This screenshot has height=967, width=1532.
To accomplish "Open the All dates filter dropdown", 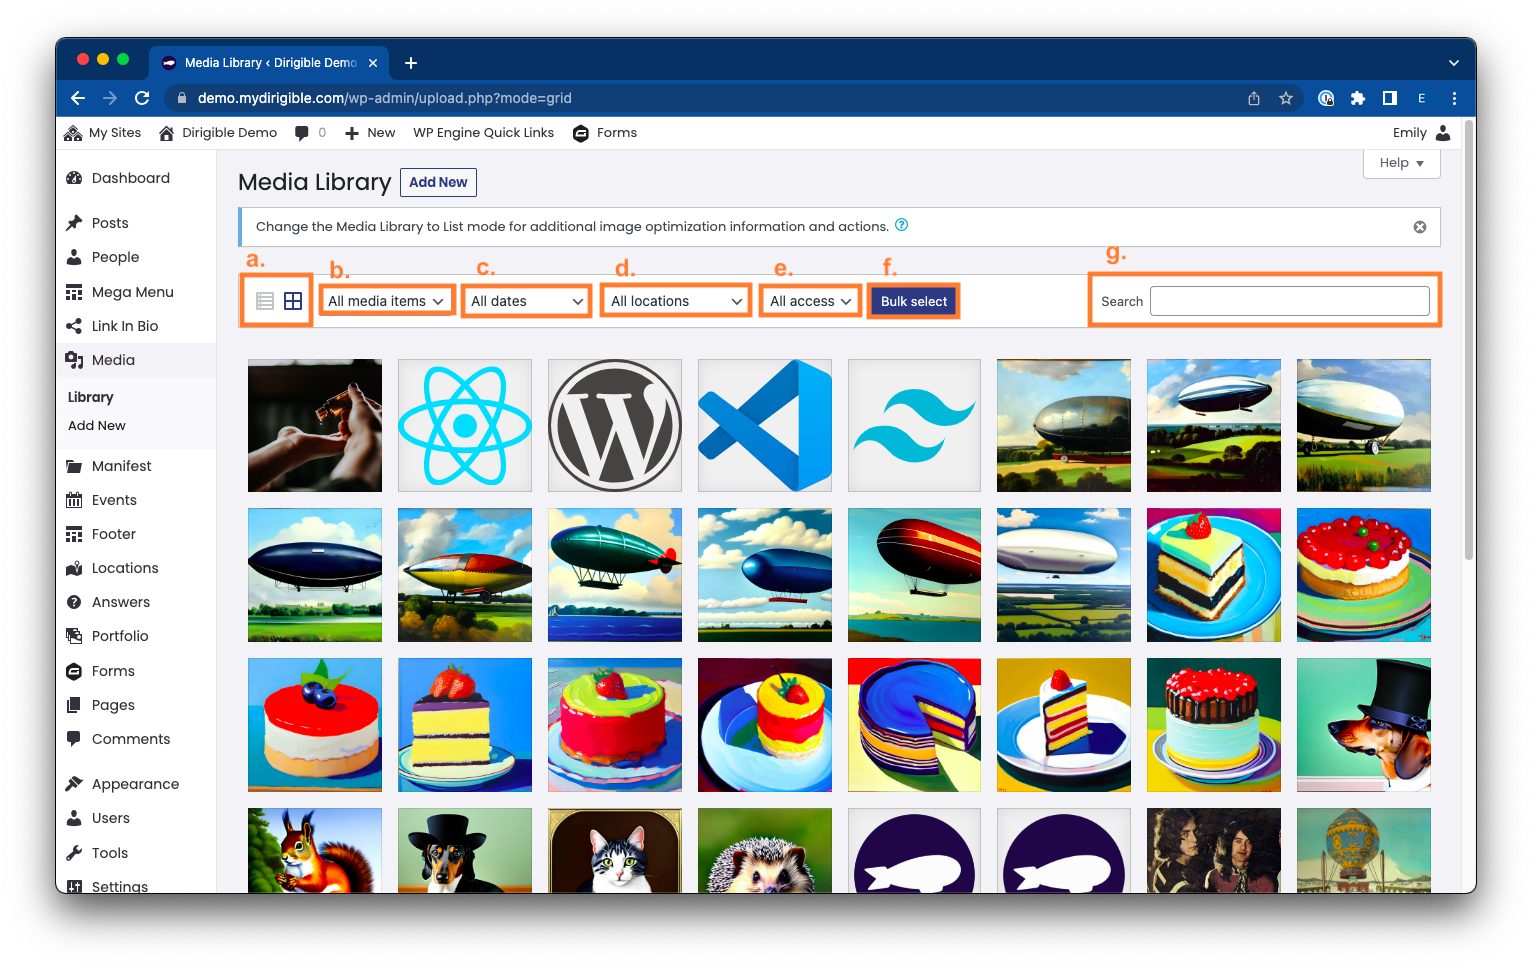I will pyautogui.click(x=527, y=301).
